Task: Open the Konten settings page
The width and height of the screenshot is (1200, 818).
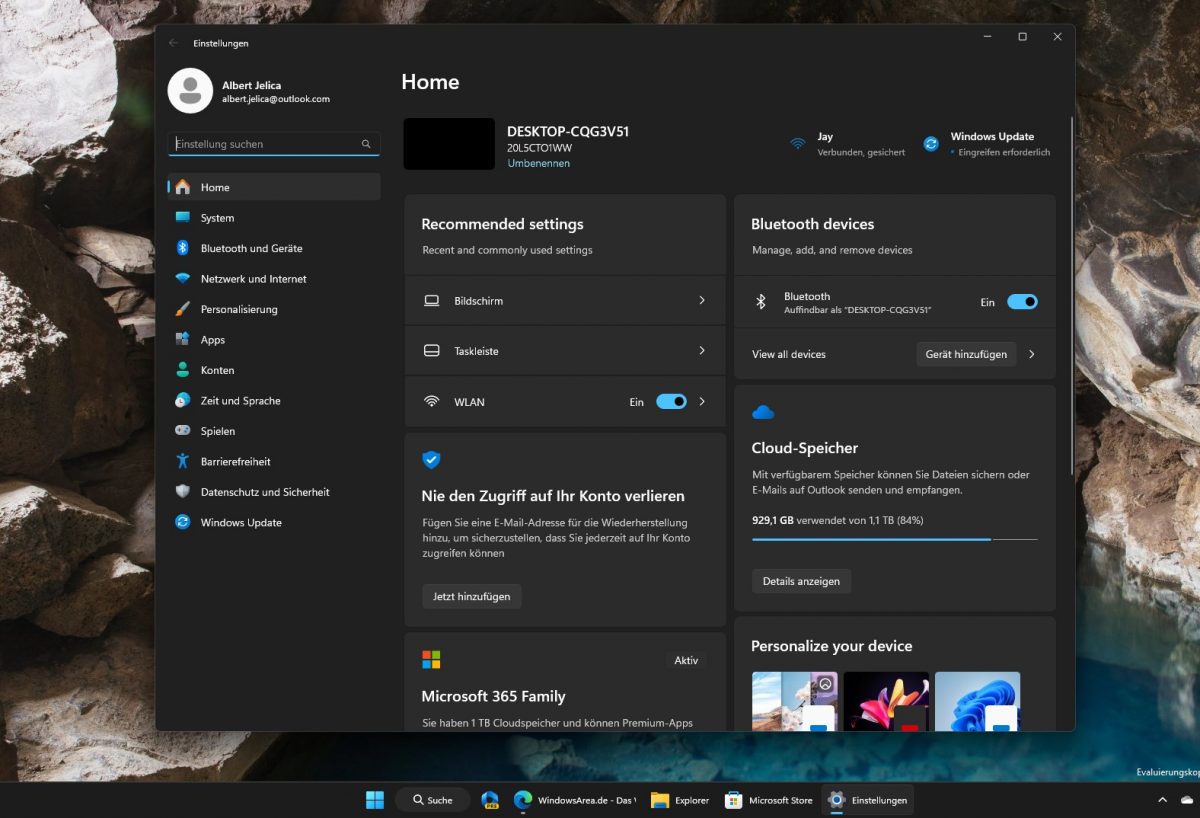Action: (216, 370)
